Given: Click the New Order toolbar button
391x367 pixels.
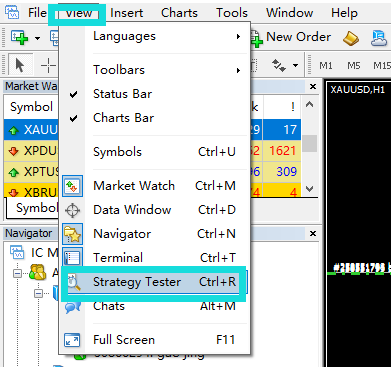Looking at the screenshot, I should tap(290, 38).
